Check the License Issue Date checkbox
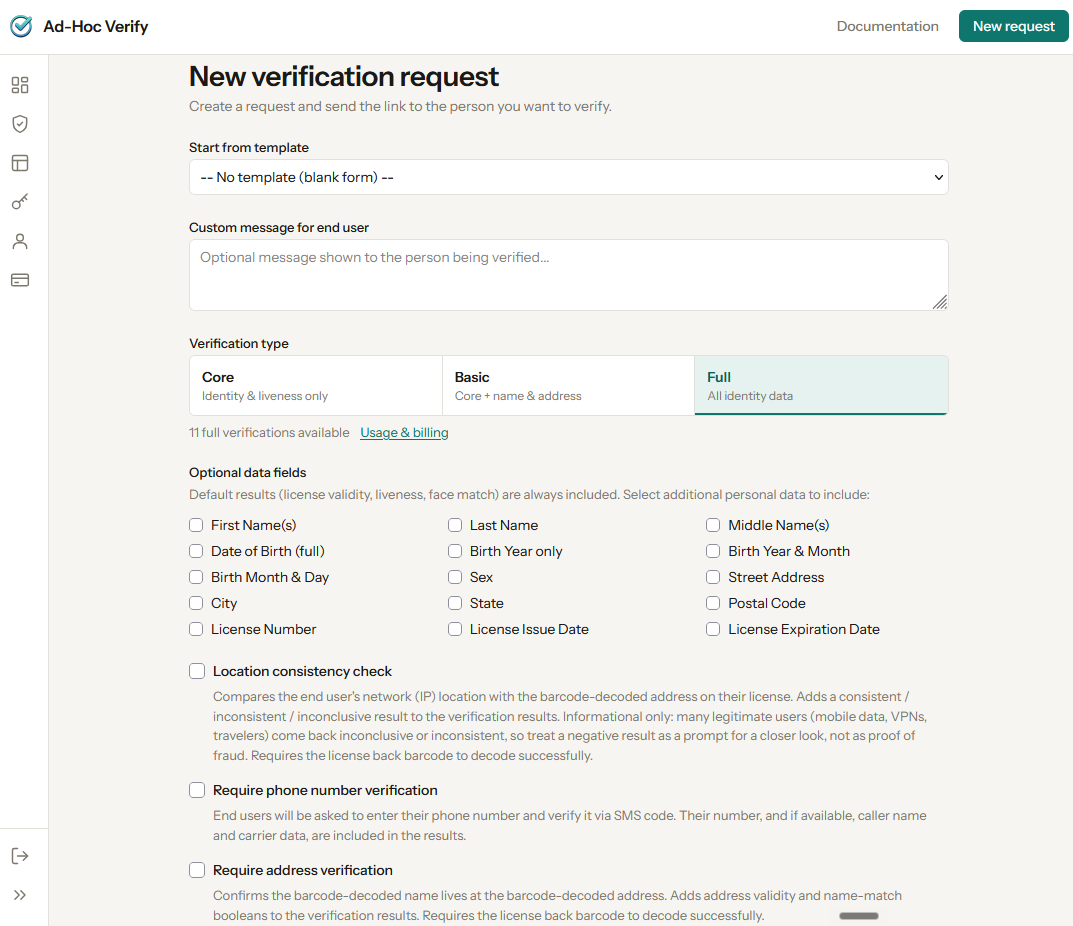 point(455,629)
